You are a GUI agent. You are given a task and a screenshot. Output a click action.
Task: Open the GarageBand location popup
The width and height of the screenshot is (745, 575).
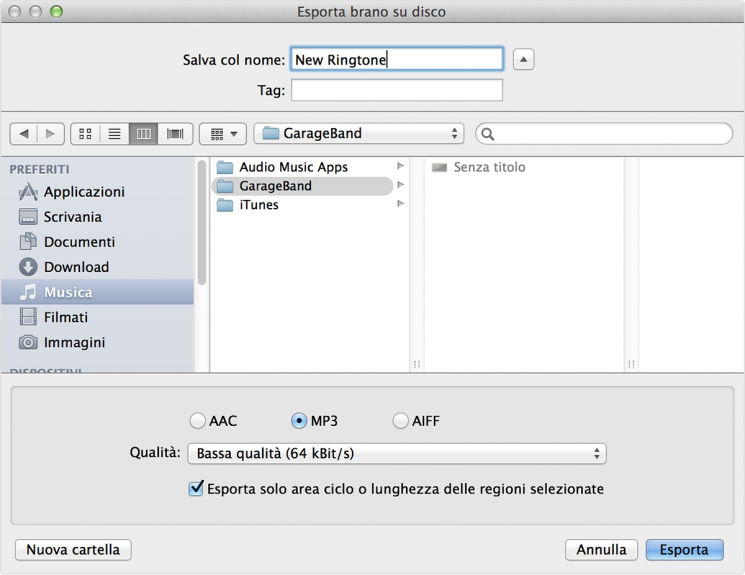[359, 134]
